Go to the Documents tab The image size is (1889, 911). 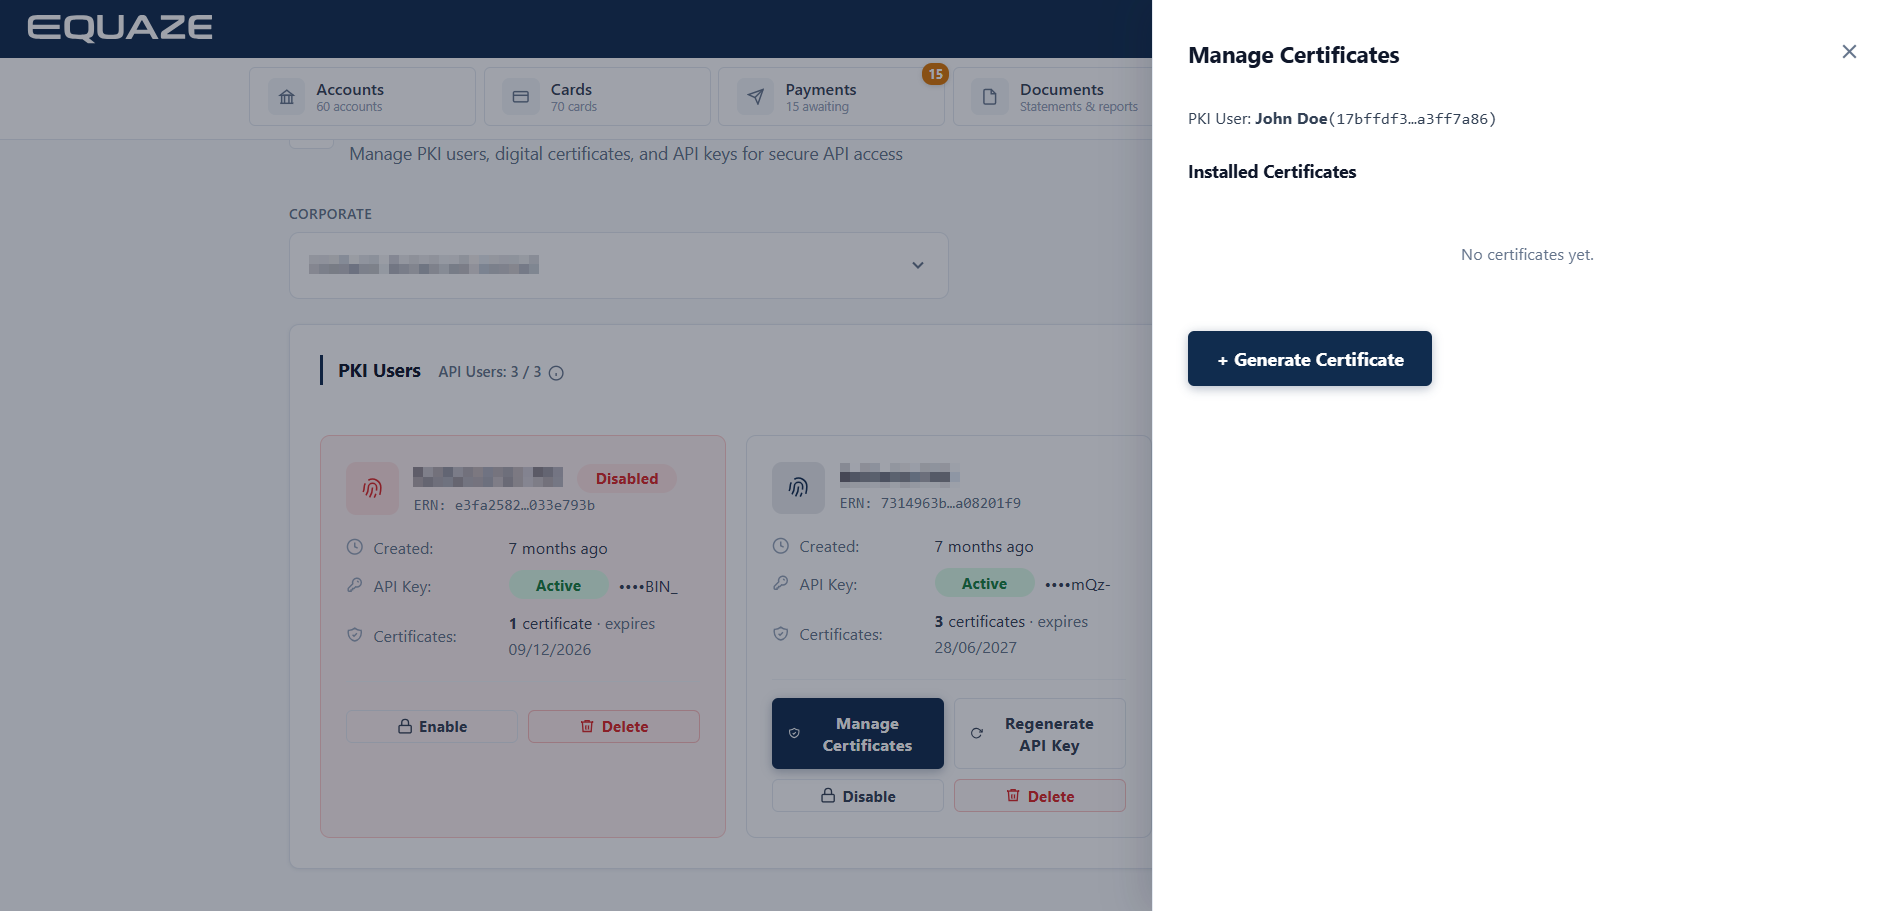coord(1053,97)
